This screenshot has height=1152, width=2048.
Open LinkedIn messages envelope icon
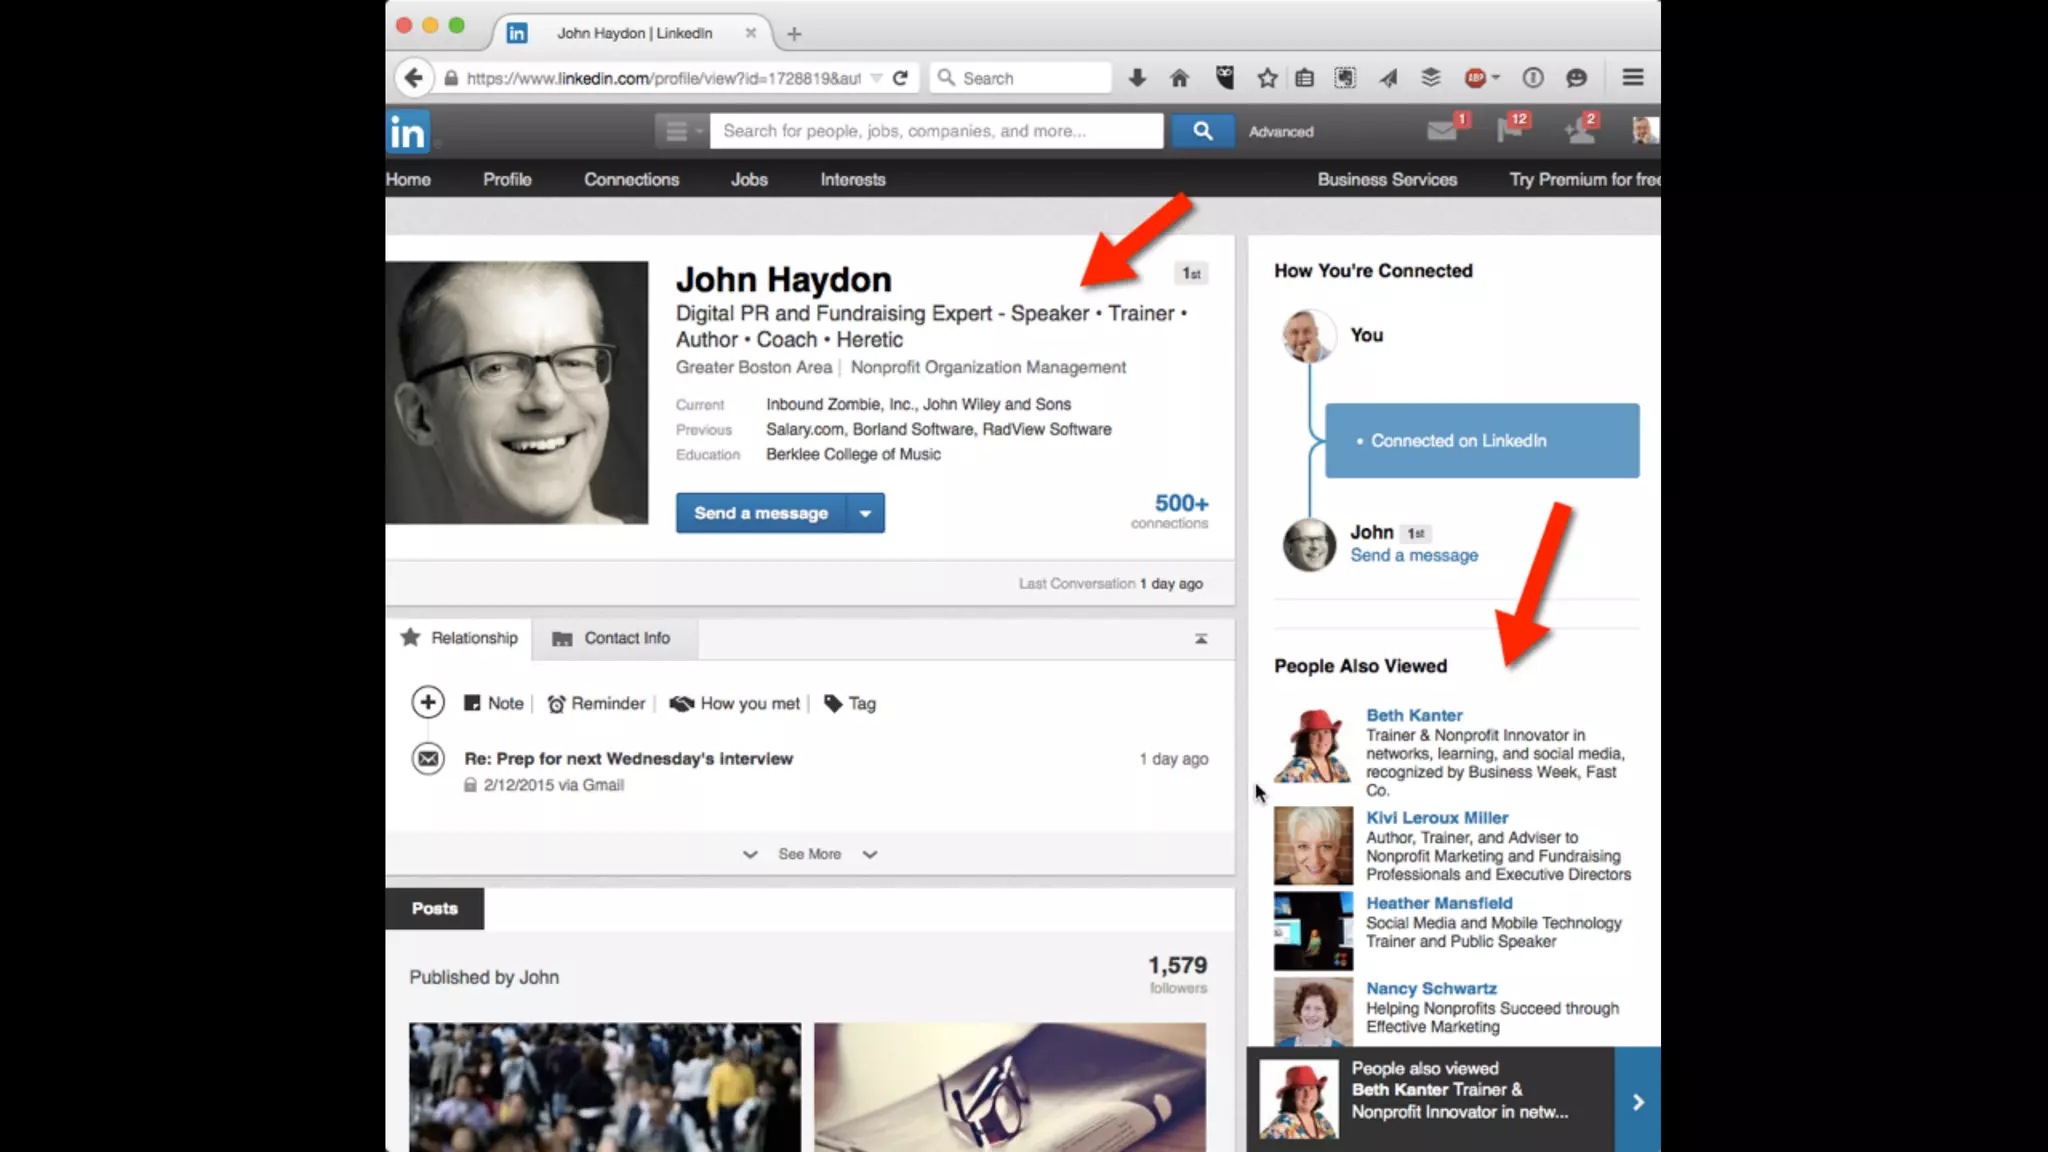[1442, 131]
